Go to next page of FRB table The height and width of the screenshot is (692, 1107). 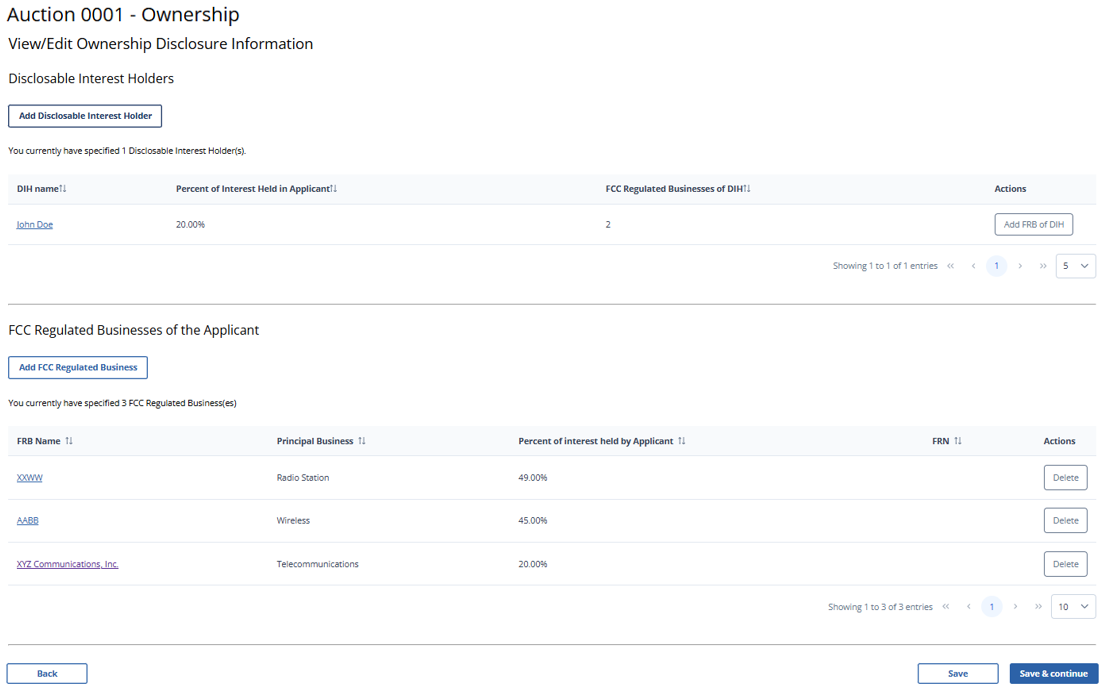click(x=1015, y=607)
